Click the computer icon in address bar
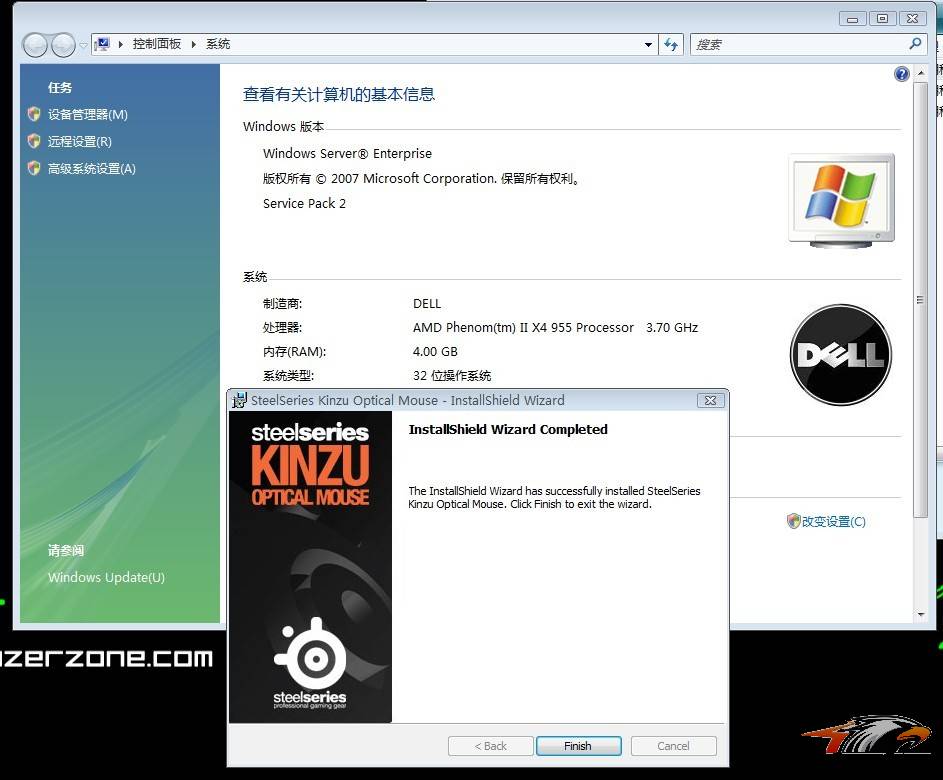Viewport: 943px width, 780px height. pos(102,44)
